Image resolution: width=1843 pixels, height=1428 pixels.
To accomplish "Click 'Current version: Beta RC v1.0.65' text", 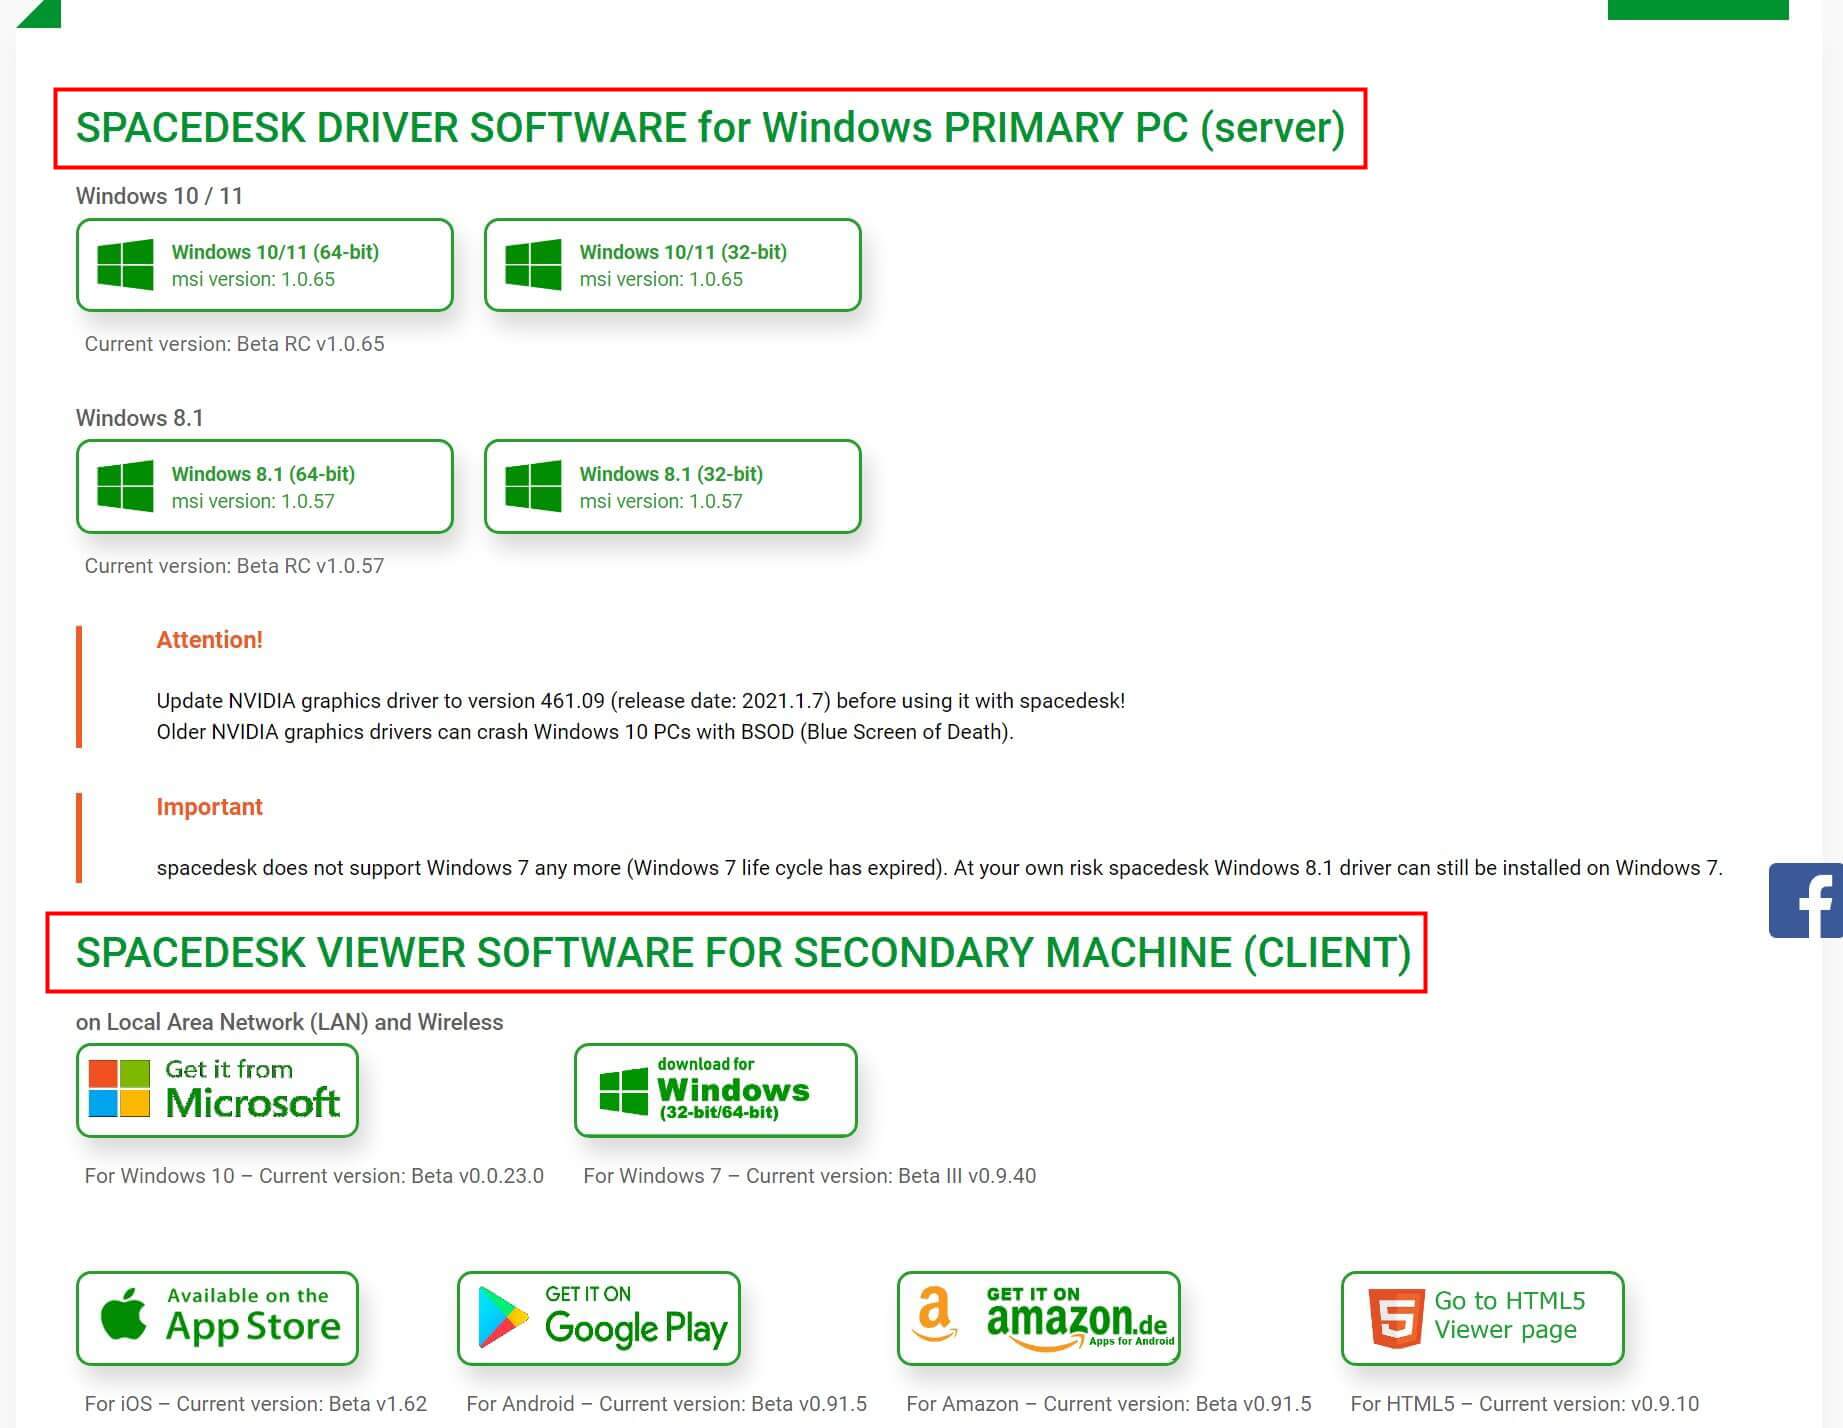I will pos(235,344).
